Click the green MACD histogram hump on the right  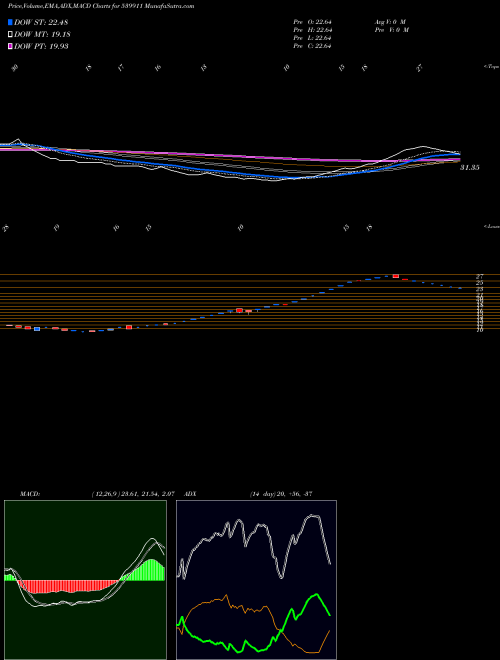145,572
